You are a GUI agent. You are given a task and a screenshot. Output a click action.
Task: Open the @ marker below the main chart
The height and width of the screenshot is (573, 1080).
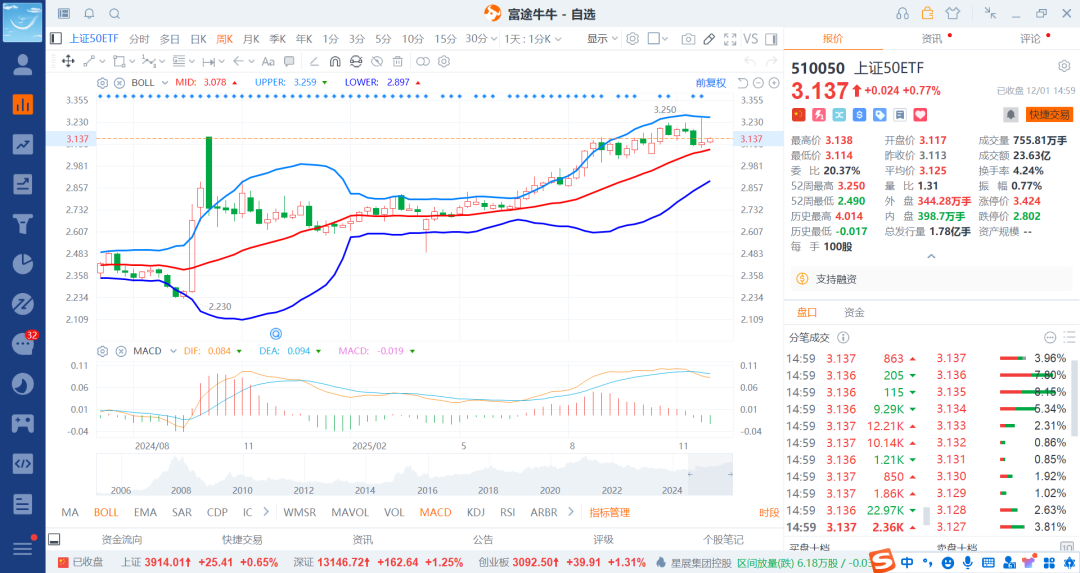(276, 334)
